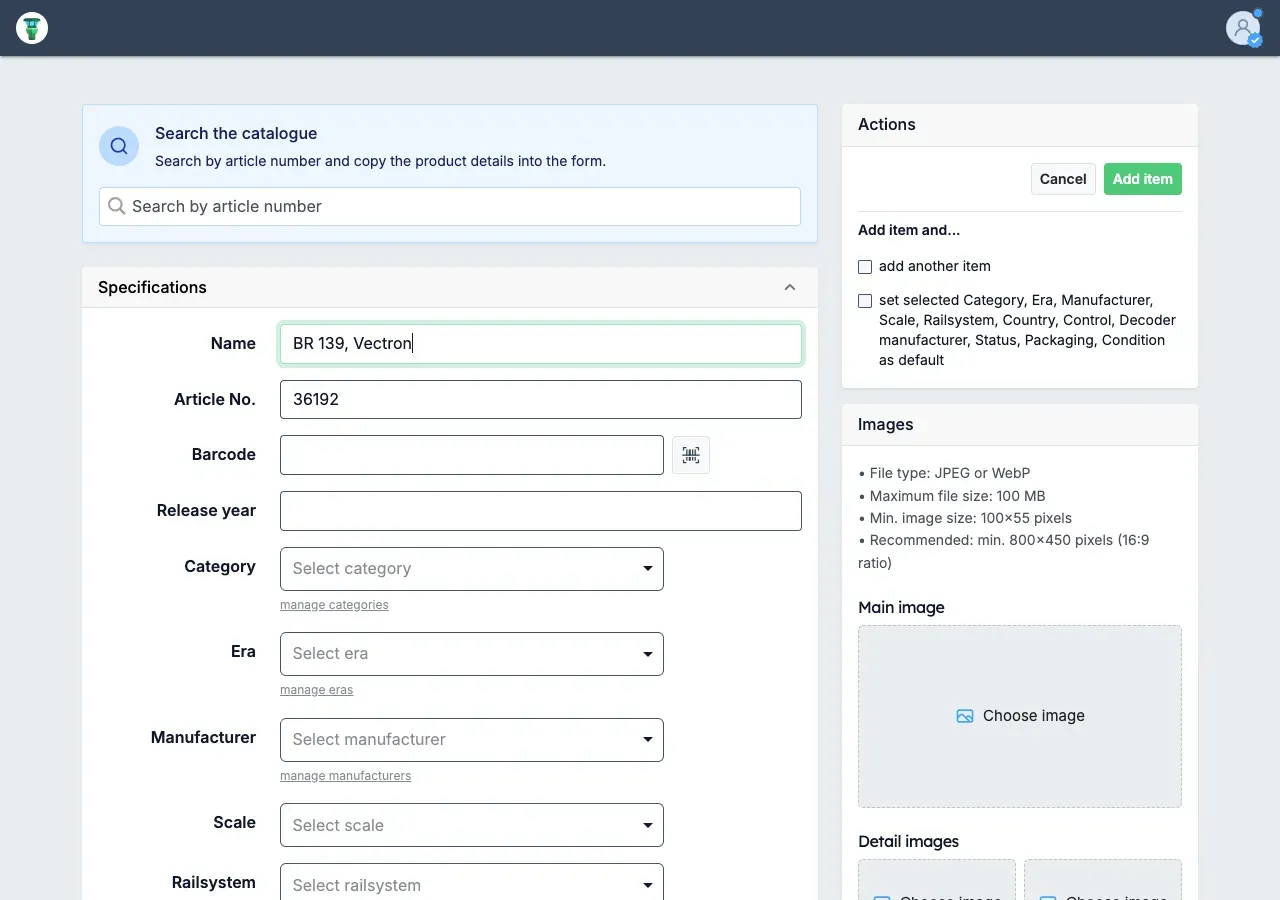This screenshot has width=1280, height=900.
Task: Click the image icon in Main image area
Action: 965,716
